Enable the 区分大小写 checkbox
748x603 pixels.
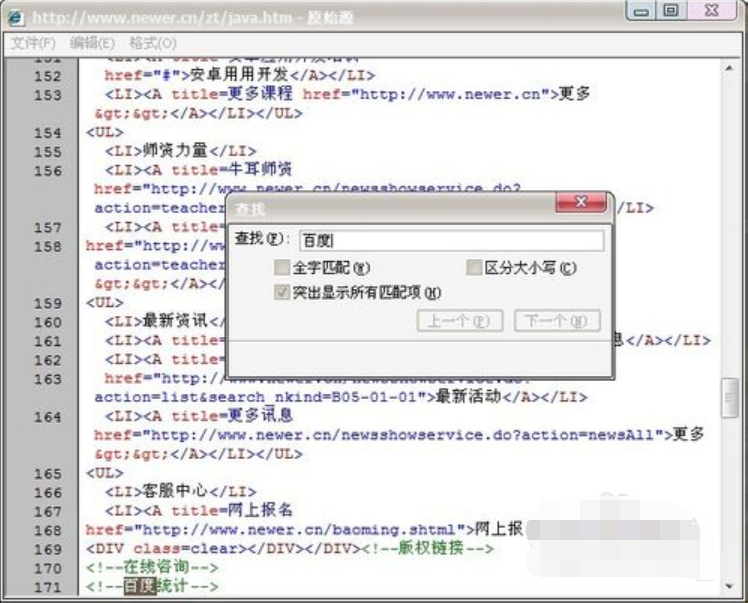[475, 268]
